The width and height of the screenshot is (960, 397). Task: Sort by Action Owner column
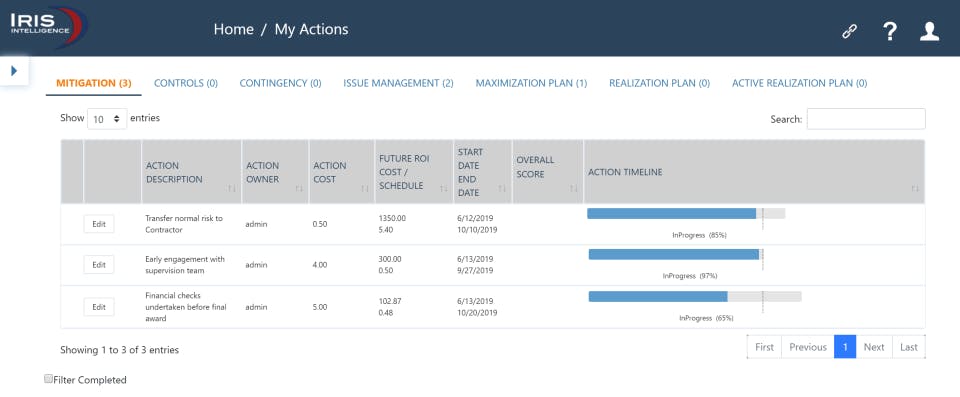[276, 173]
